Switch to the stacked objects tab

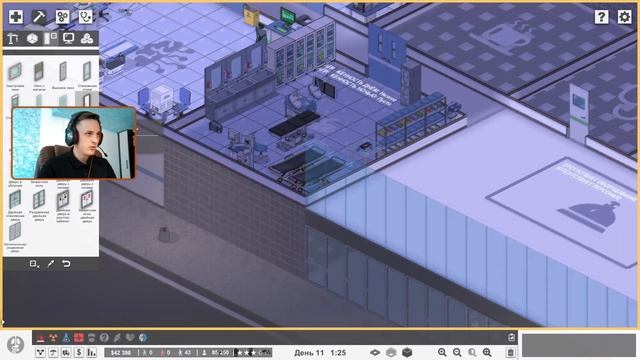click(x=87, y=39)
